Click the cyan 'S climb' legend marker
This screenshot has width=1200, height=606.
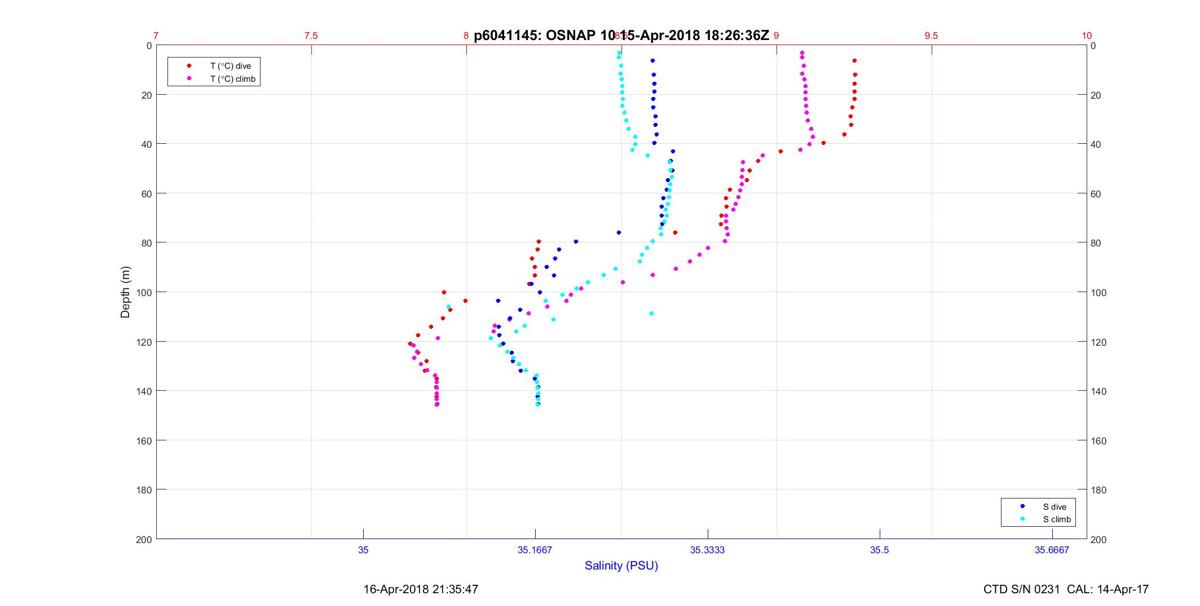pyautogui.click(x=1023, y=519)
